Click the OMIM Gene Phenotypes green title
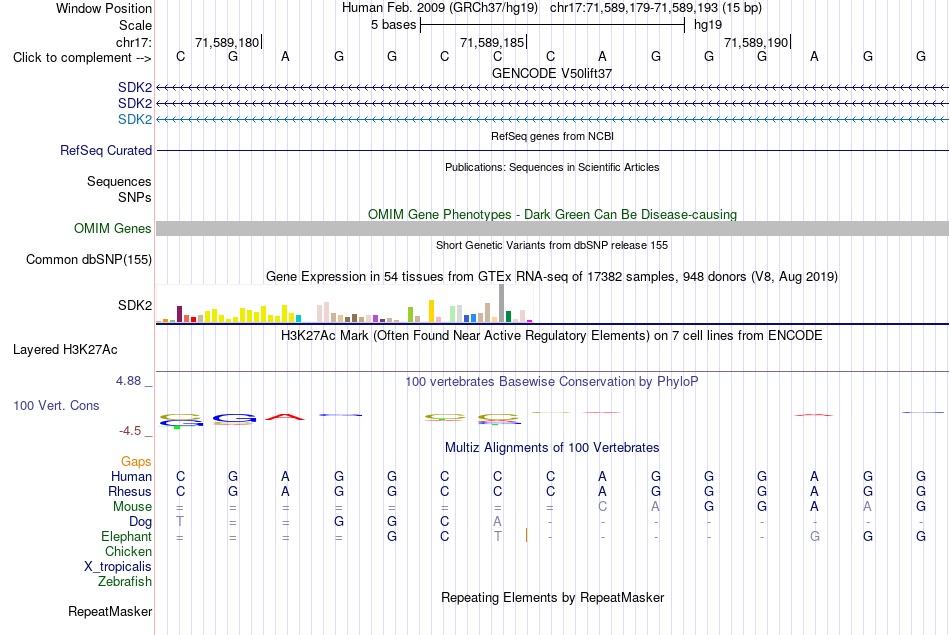 [552, 214]
